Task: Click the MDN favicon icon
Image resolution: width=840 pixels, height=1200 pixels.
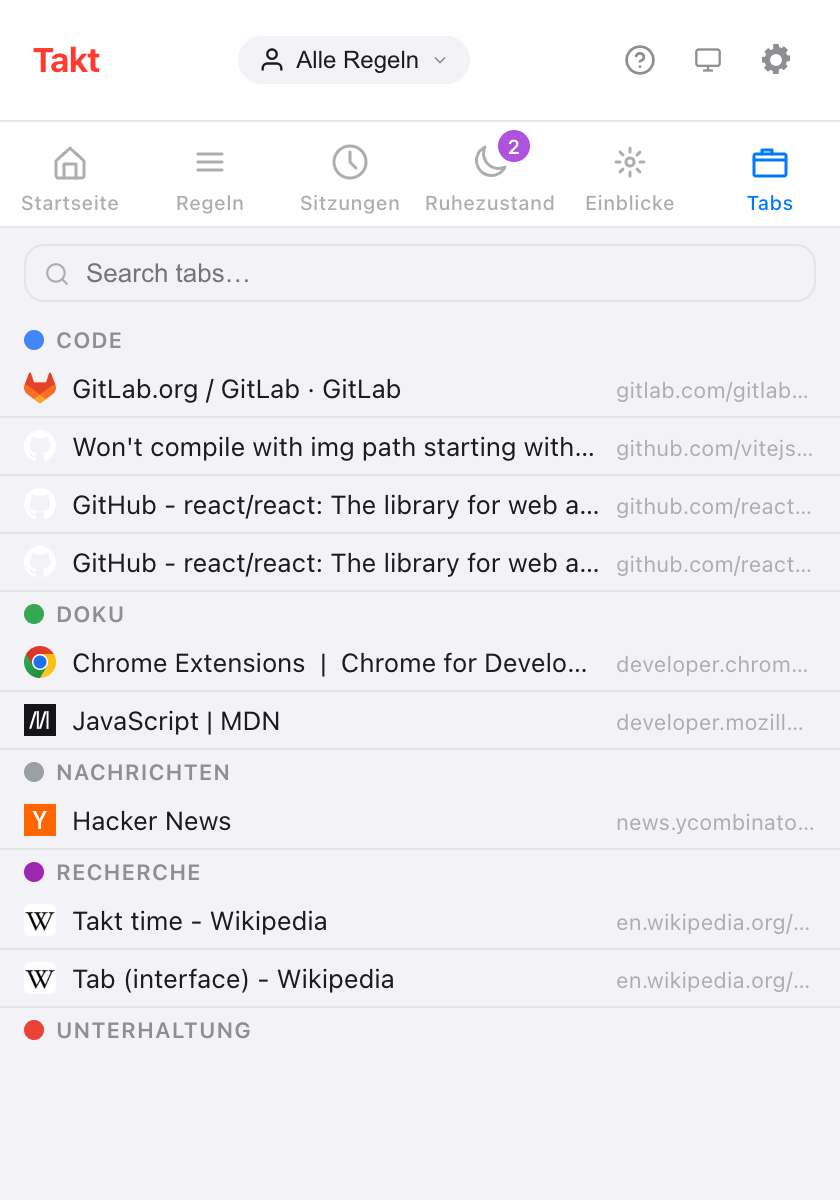Action: [x=40, y=720]
